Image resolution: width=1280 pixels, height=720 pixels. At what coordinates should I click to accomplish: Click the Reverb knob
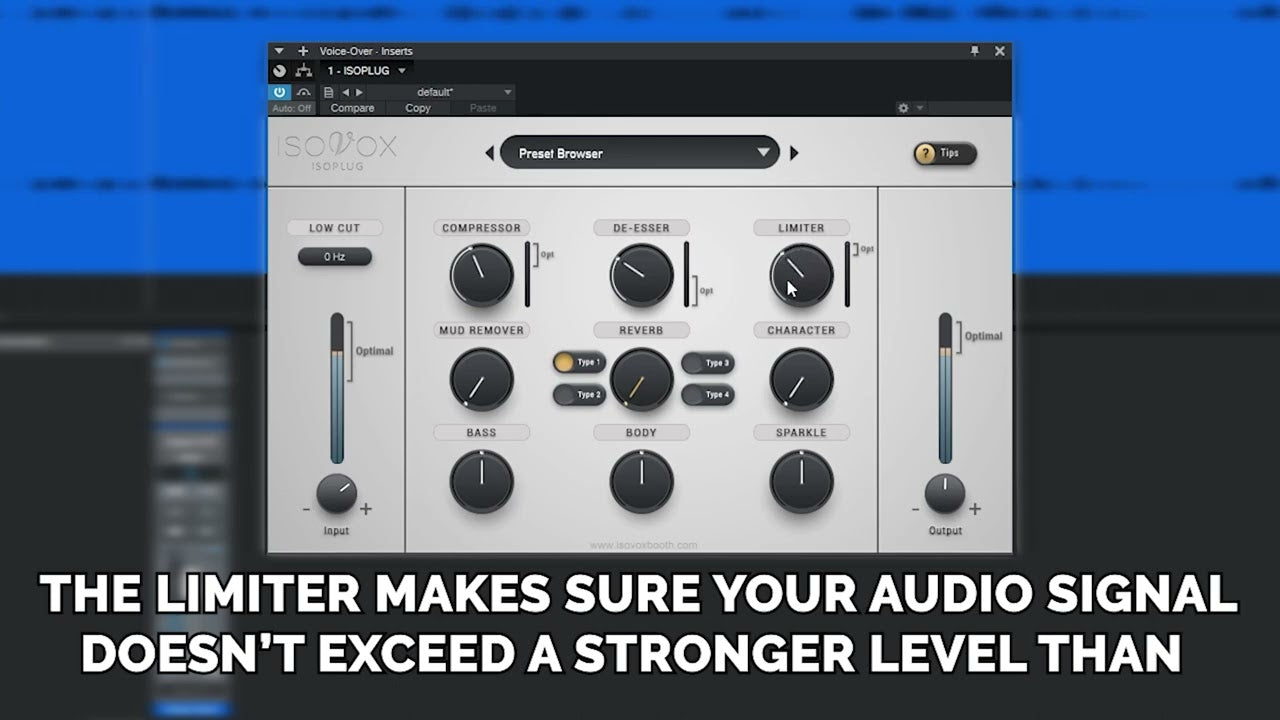point(642,379)
